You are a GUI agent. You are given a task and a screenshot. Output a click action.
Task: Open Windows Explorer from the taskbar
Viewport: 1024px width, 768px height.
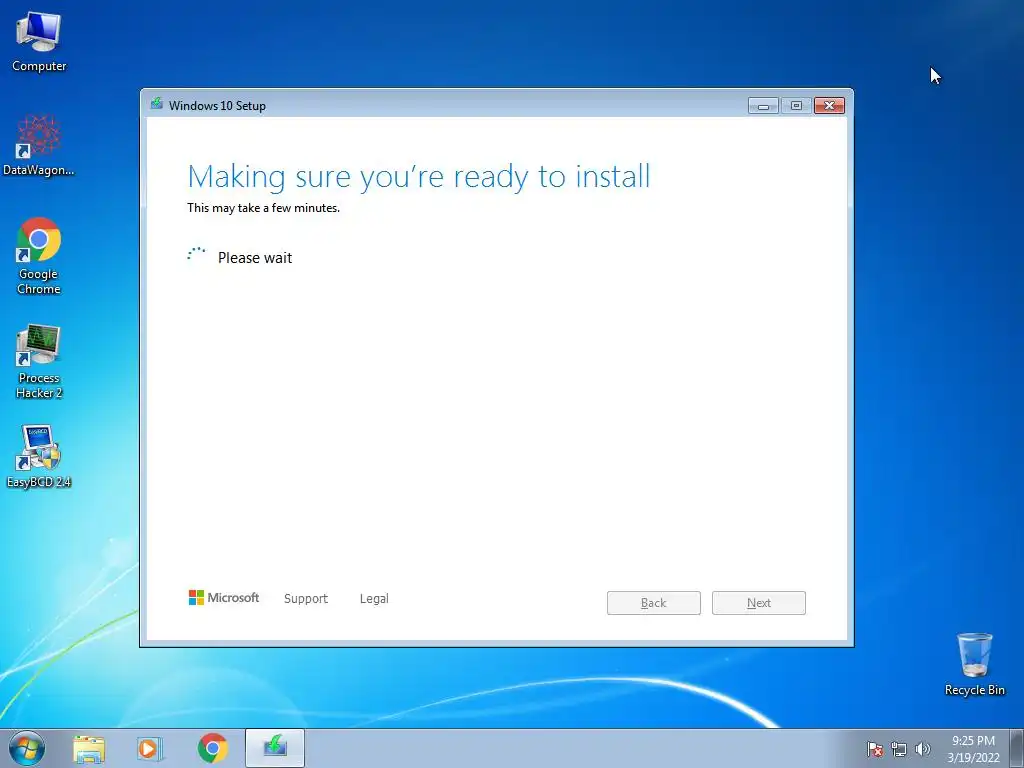click(89, 748)
